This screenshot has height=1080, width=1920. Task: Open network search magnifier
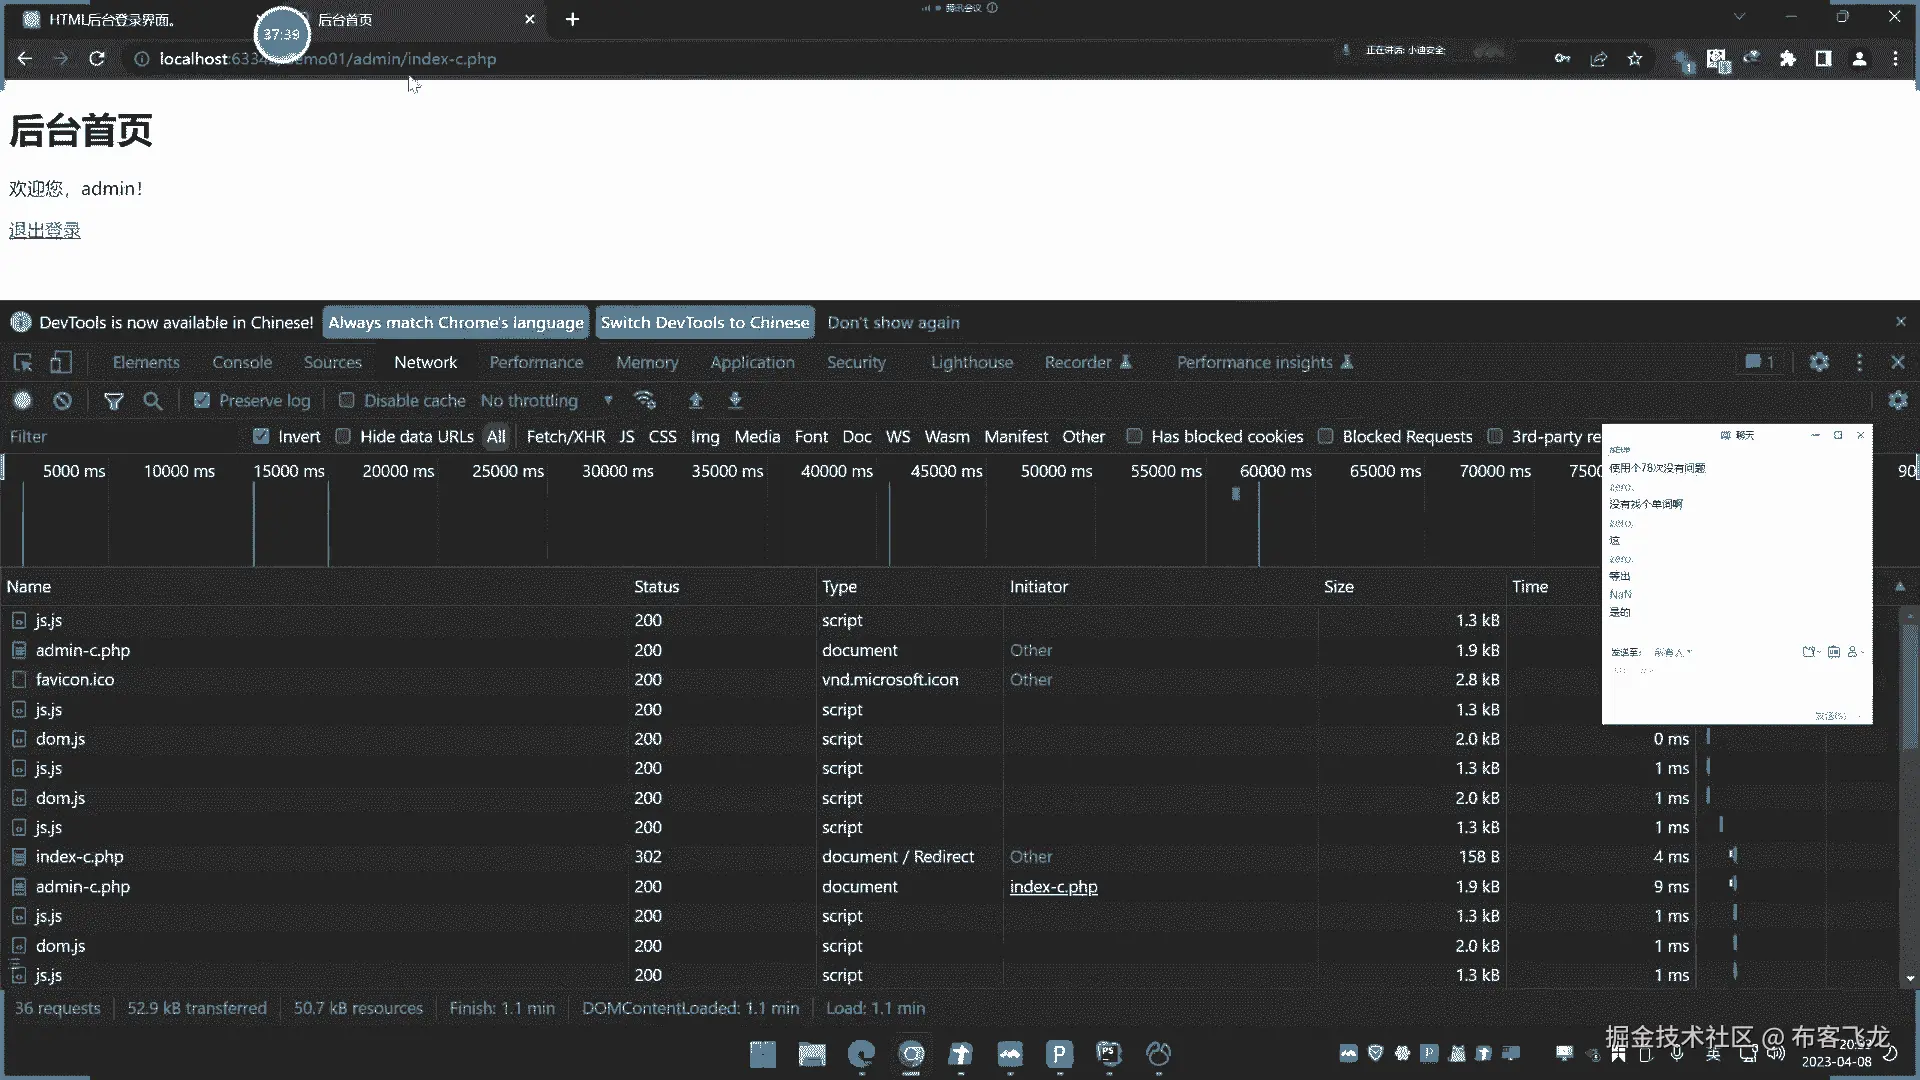pos(152,401)
